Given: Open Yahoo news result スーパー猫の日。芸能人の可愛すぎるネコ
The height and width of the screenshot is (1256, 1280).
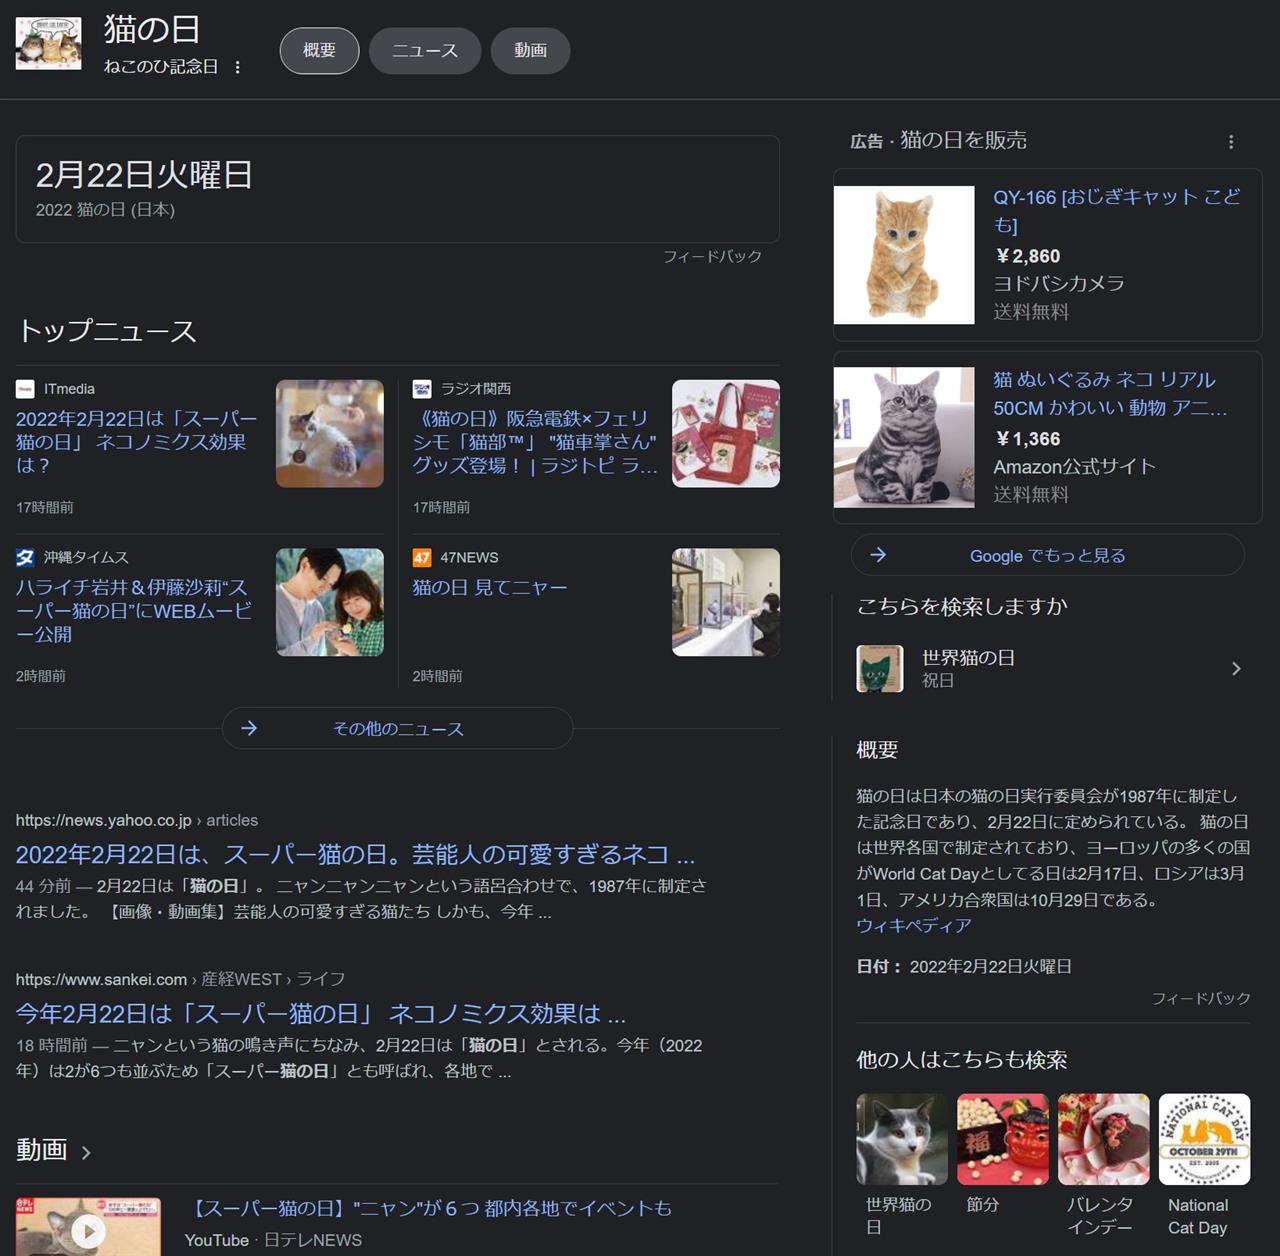Looking at the screenshot, I should (355, 855).
